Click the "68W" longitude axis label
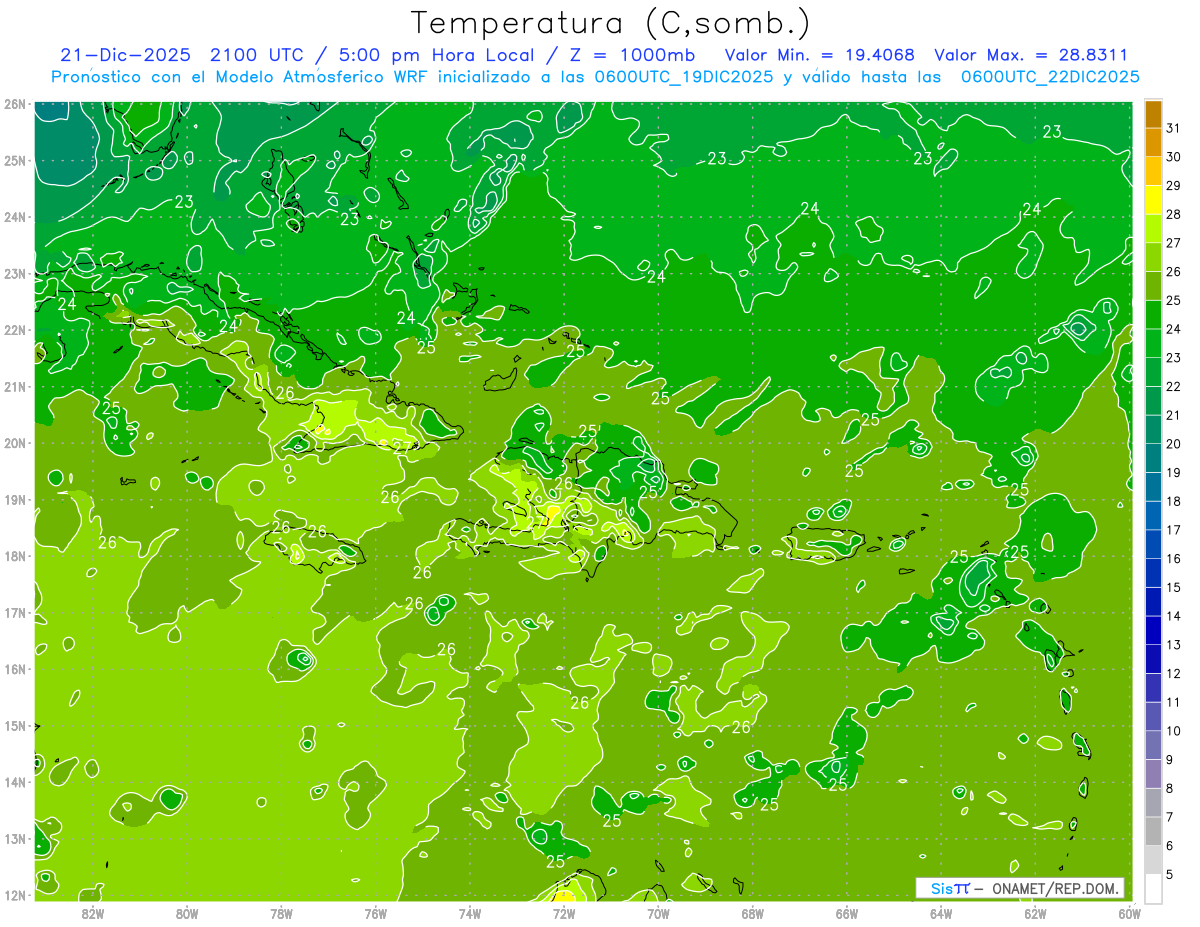The image size is (1200, 927). 753,913
